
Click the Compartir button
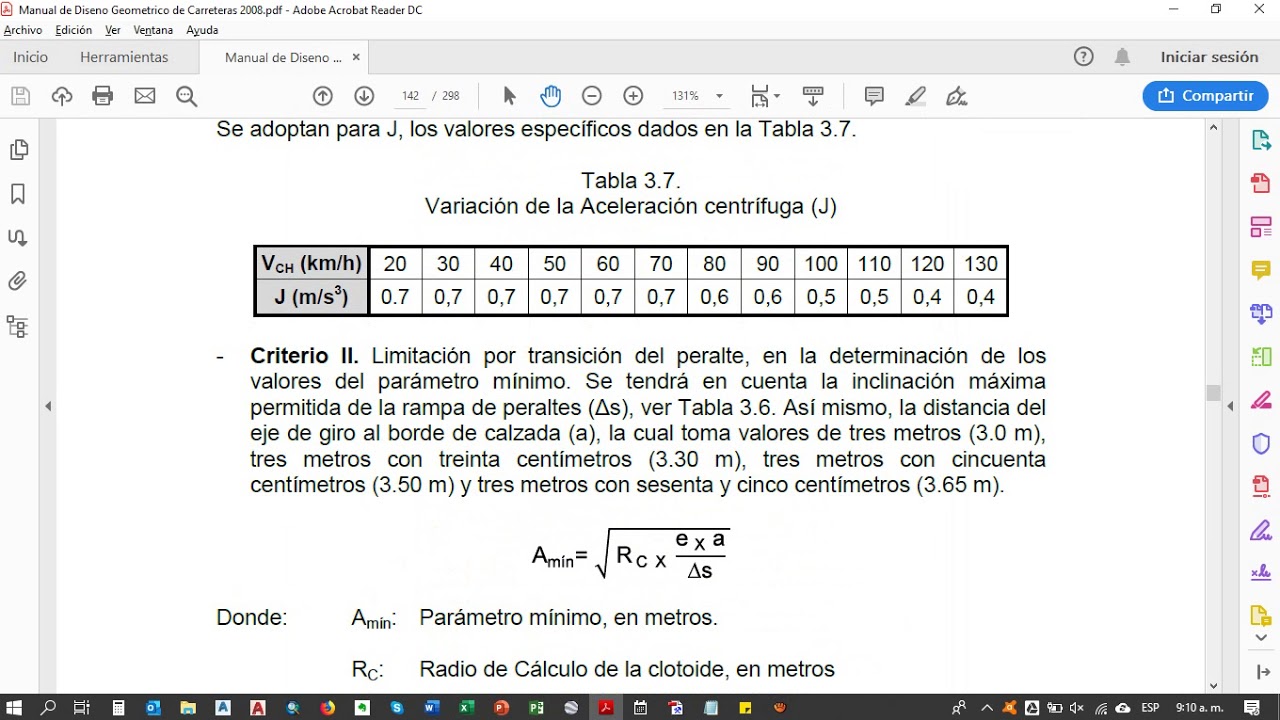click(1205, 96)
